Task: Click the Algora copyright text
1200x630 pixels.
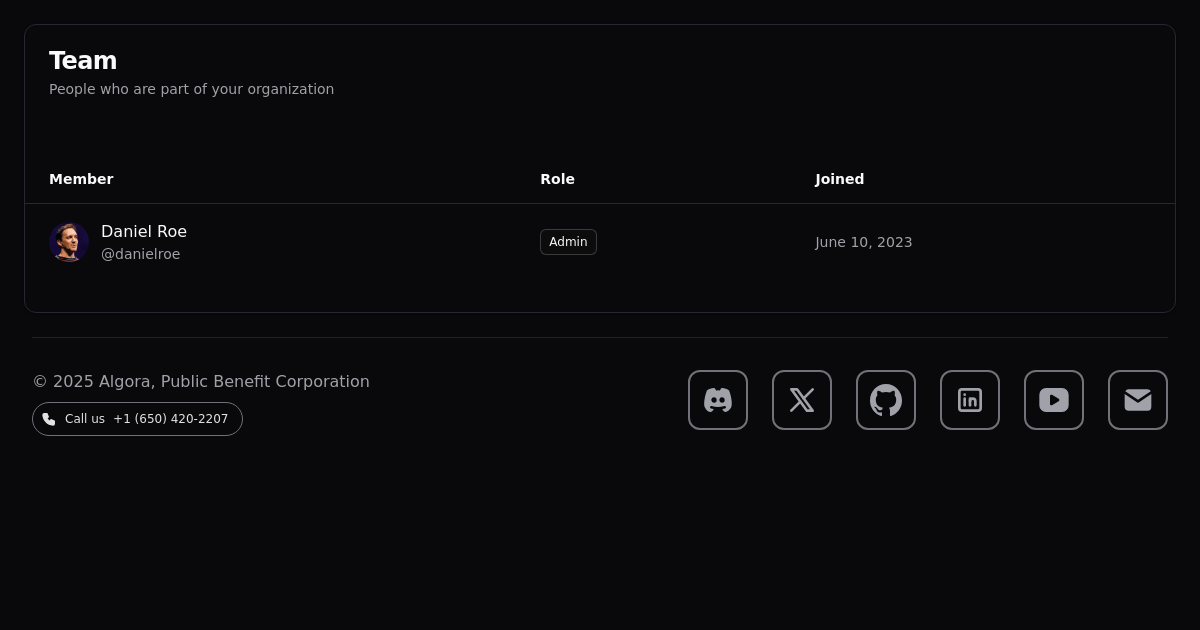Action: [201, 381]
